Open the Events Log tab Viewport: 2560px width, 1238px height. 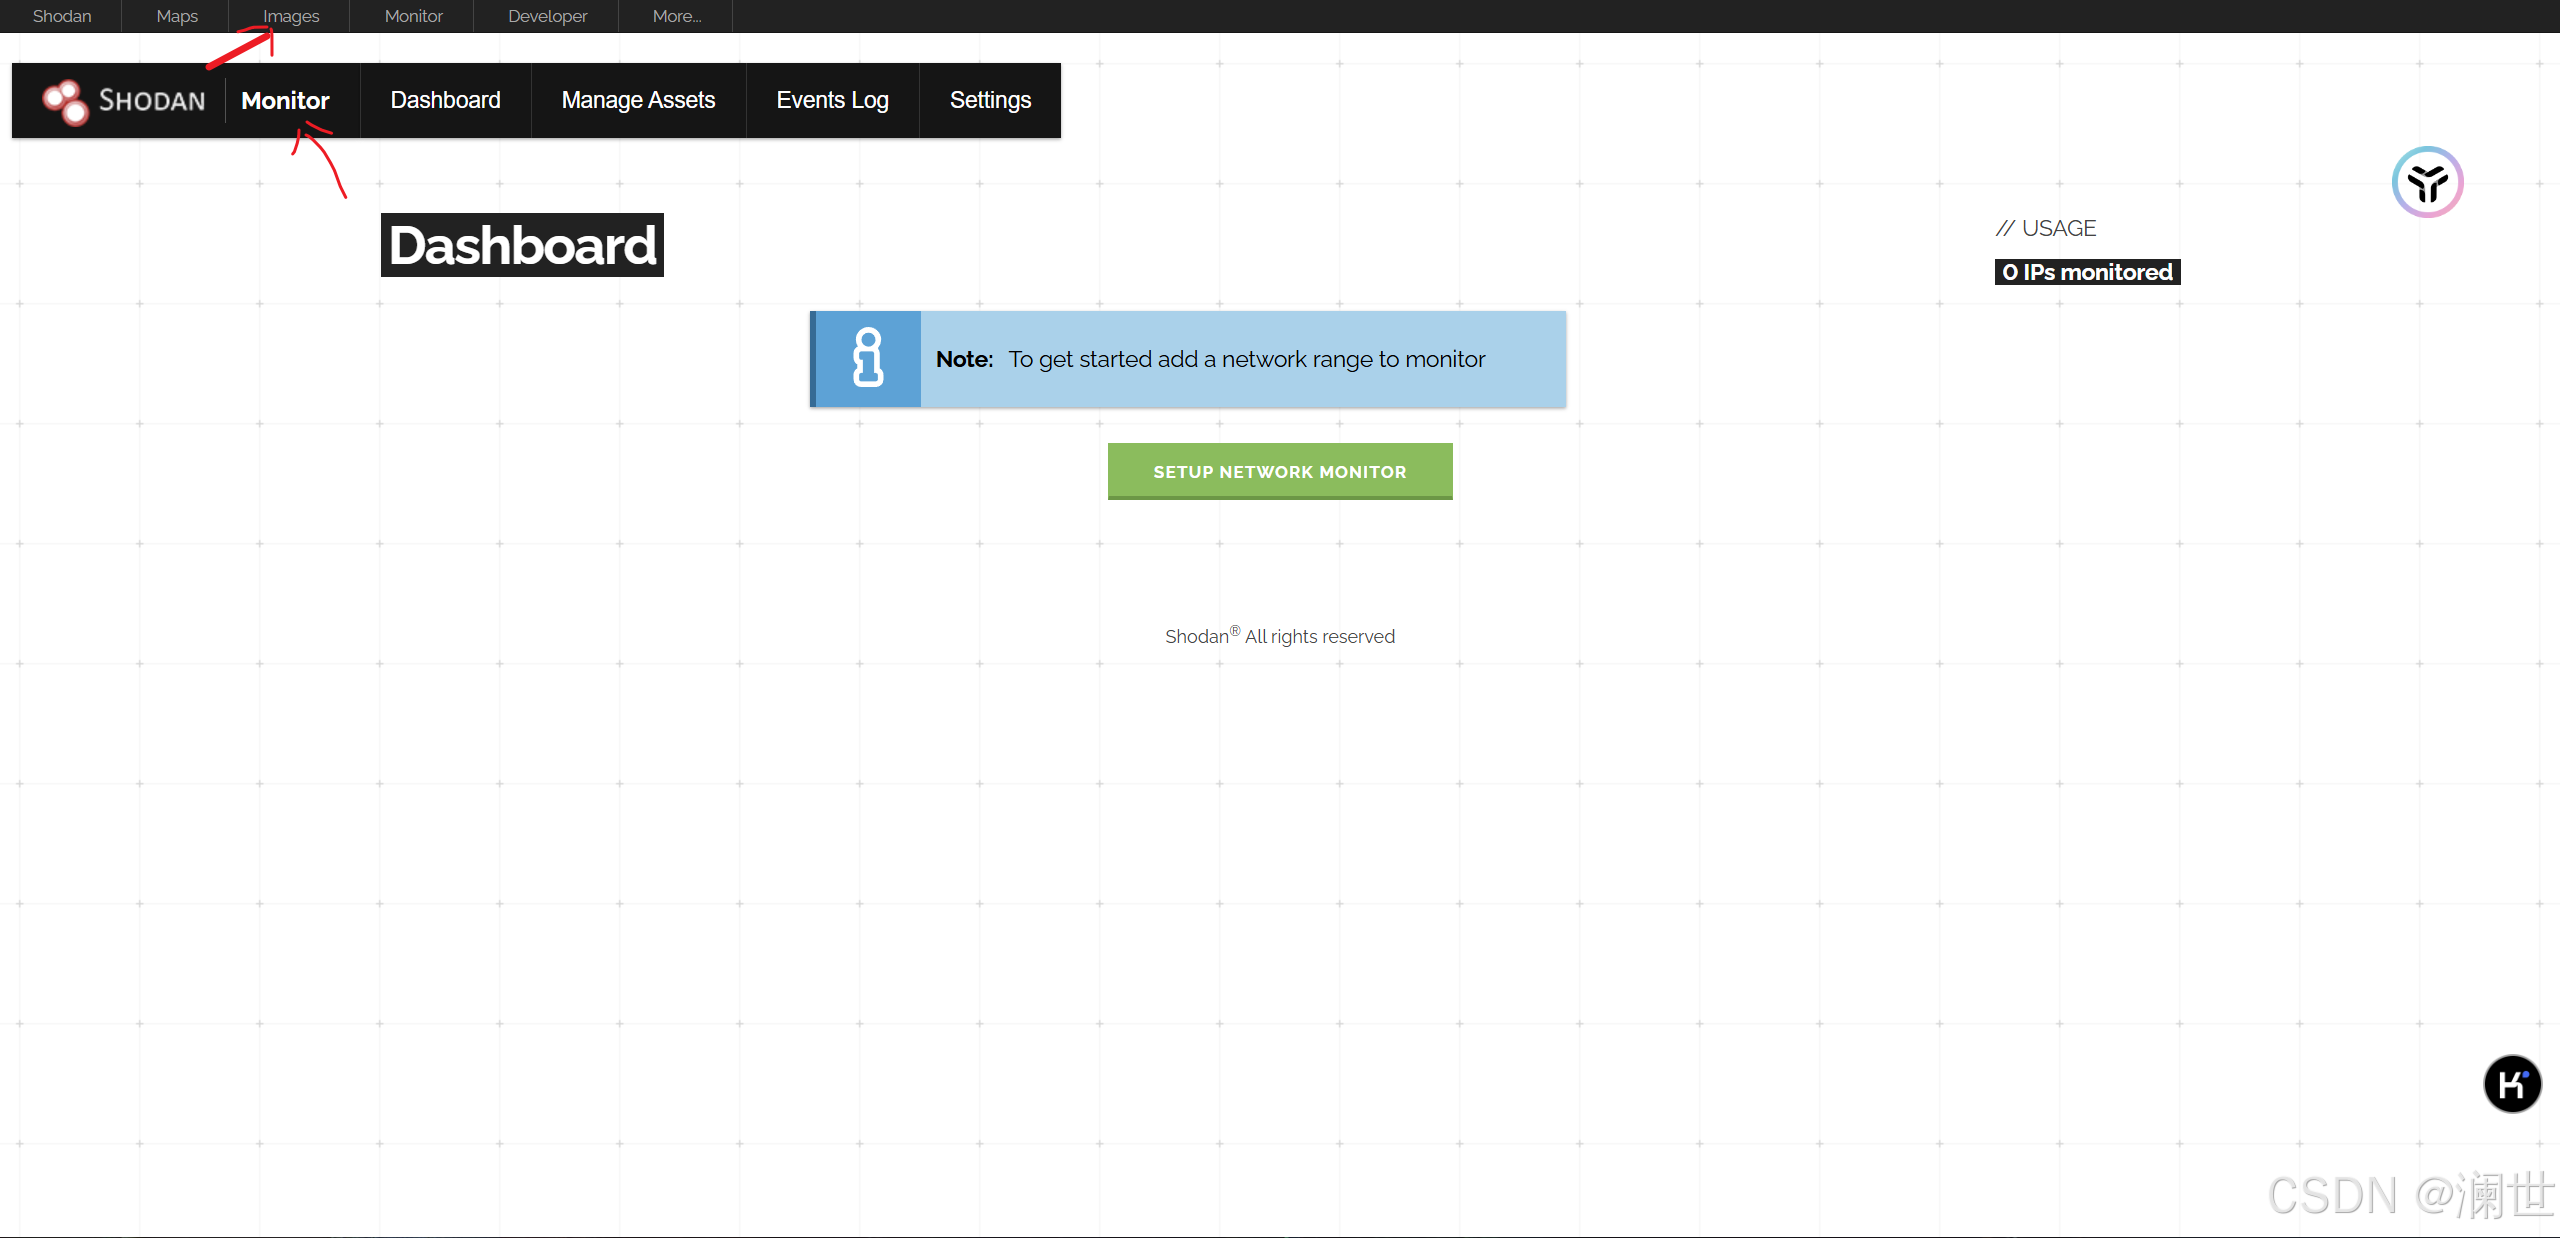click(x=832, y=100)
